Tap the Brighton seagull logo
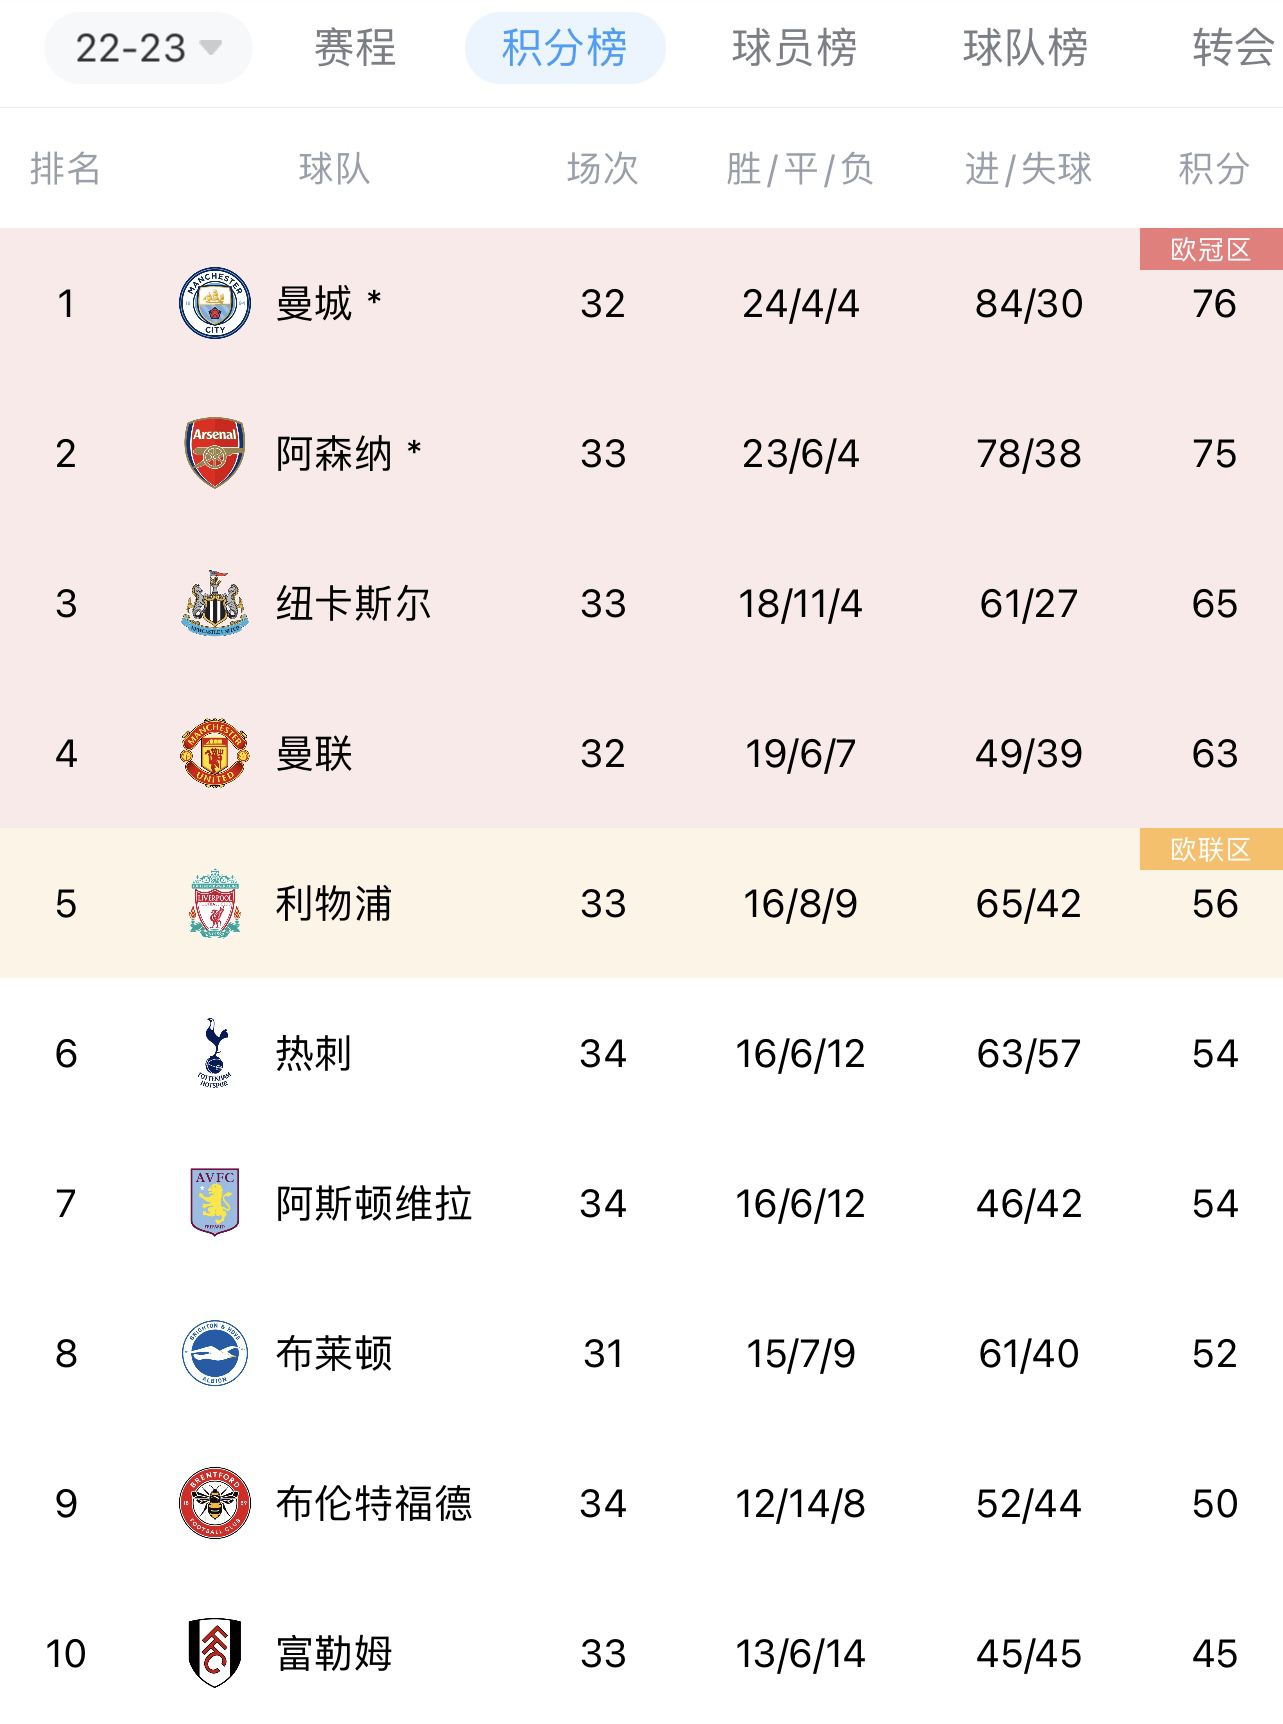1283x1724 pixels. point(215,1353)
